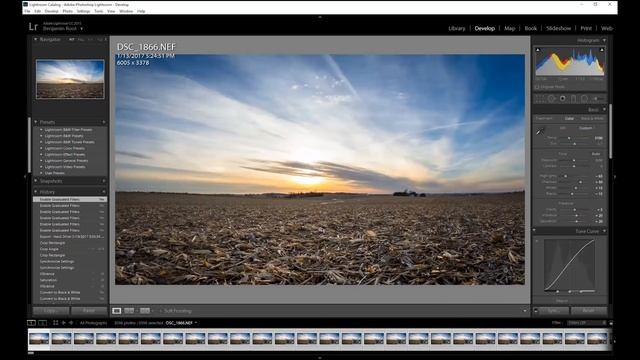Open the Develop menu
640x360 pixels.
pyautogui.click(x=51, y=11)
